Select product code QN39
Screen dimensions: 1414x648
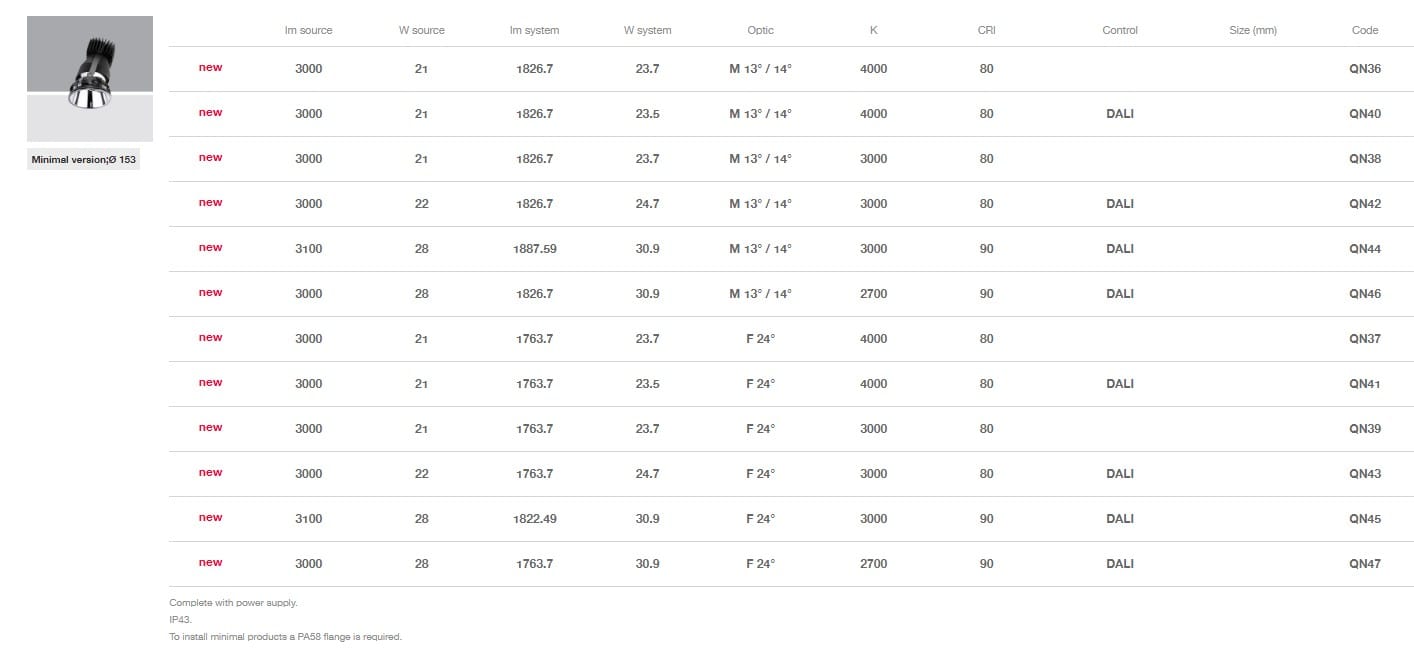pyautogui.click(x=1364, y=429)
